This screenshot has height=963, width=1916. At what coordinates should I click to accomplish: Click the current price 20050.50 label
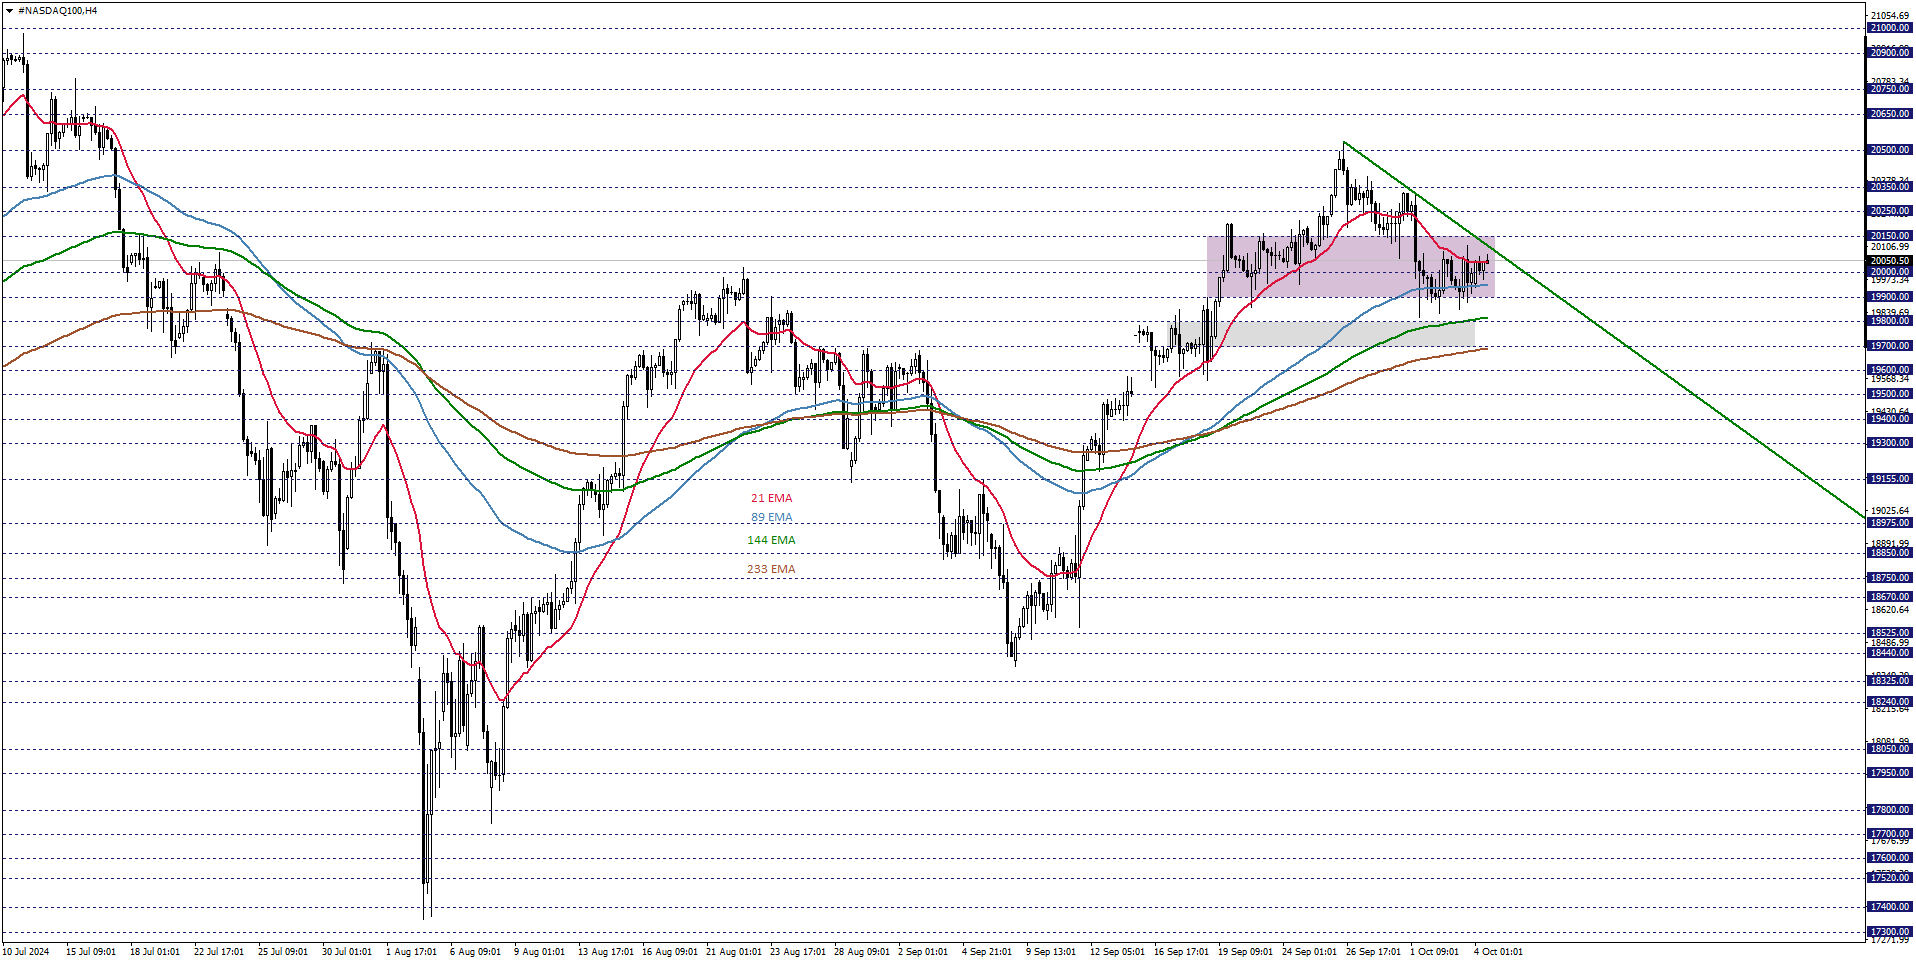coord(1890,261)
